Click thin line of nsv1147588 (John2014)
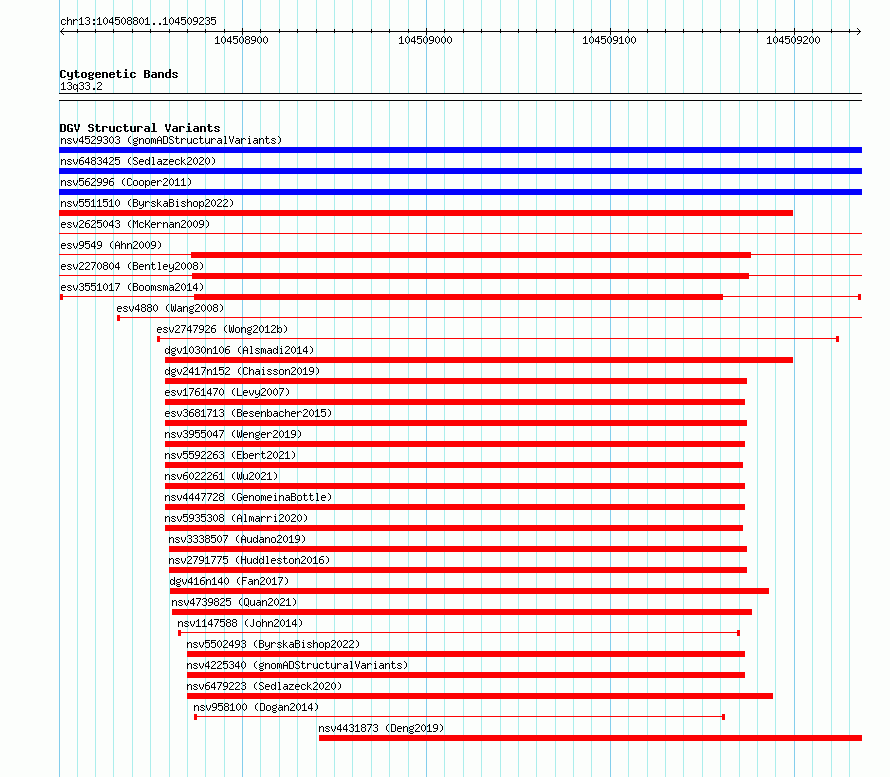The image size is (890, 777). coord(459,633)
